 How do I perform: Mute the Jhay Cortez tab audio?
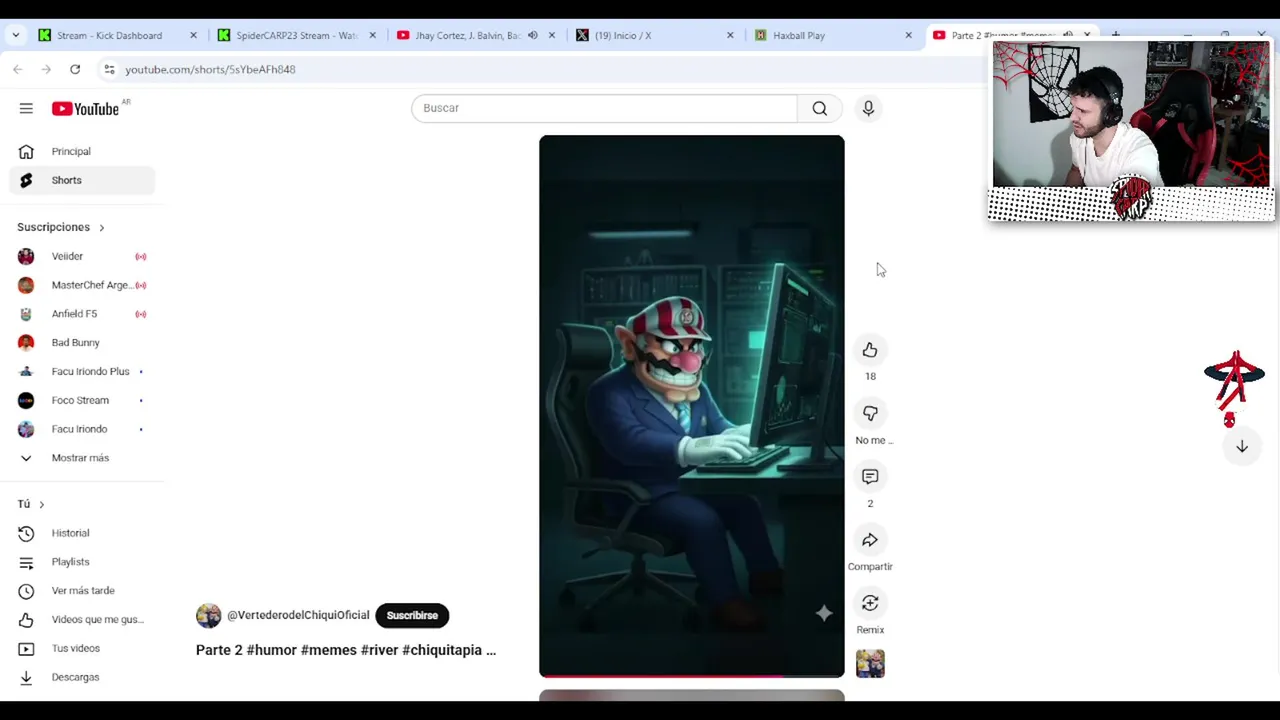point(533,35)
